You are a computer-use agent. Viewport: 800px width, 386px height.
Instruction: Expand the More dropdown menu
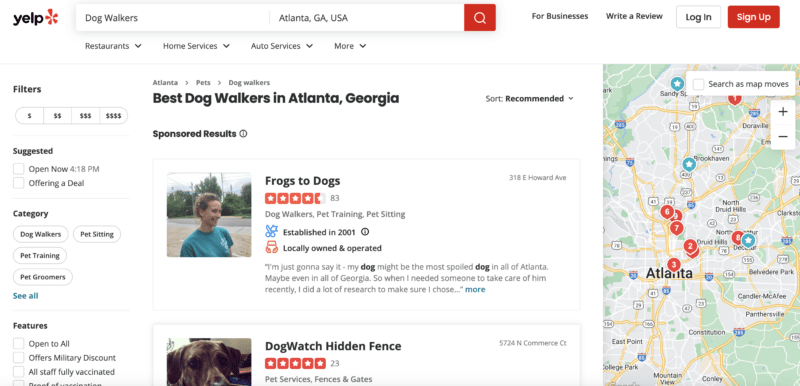point(350,46)
